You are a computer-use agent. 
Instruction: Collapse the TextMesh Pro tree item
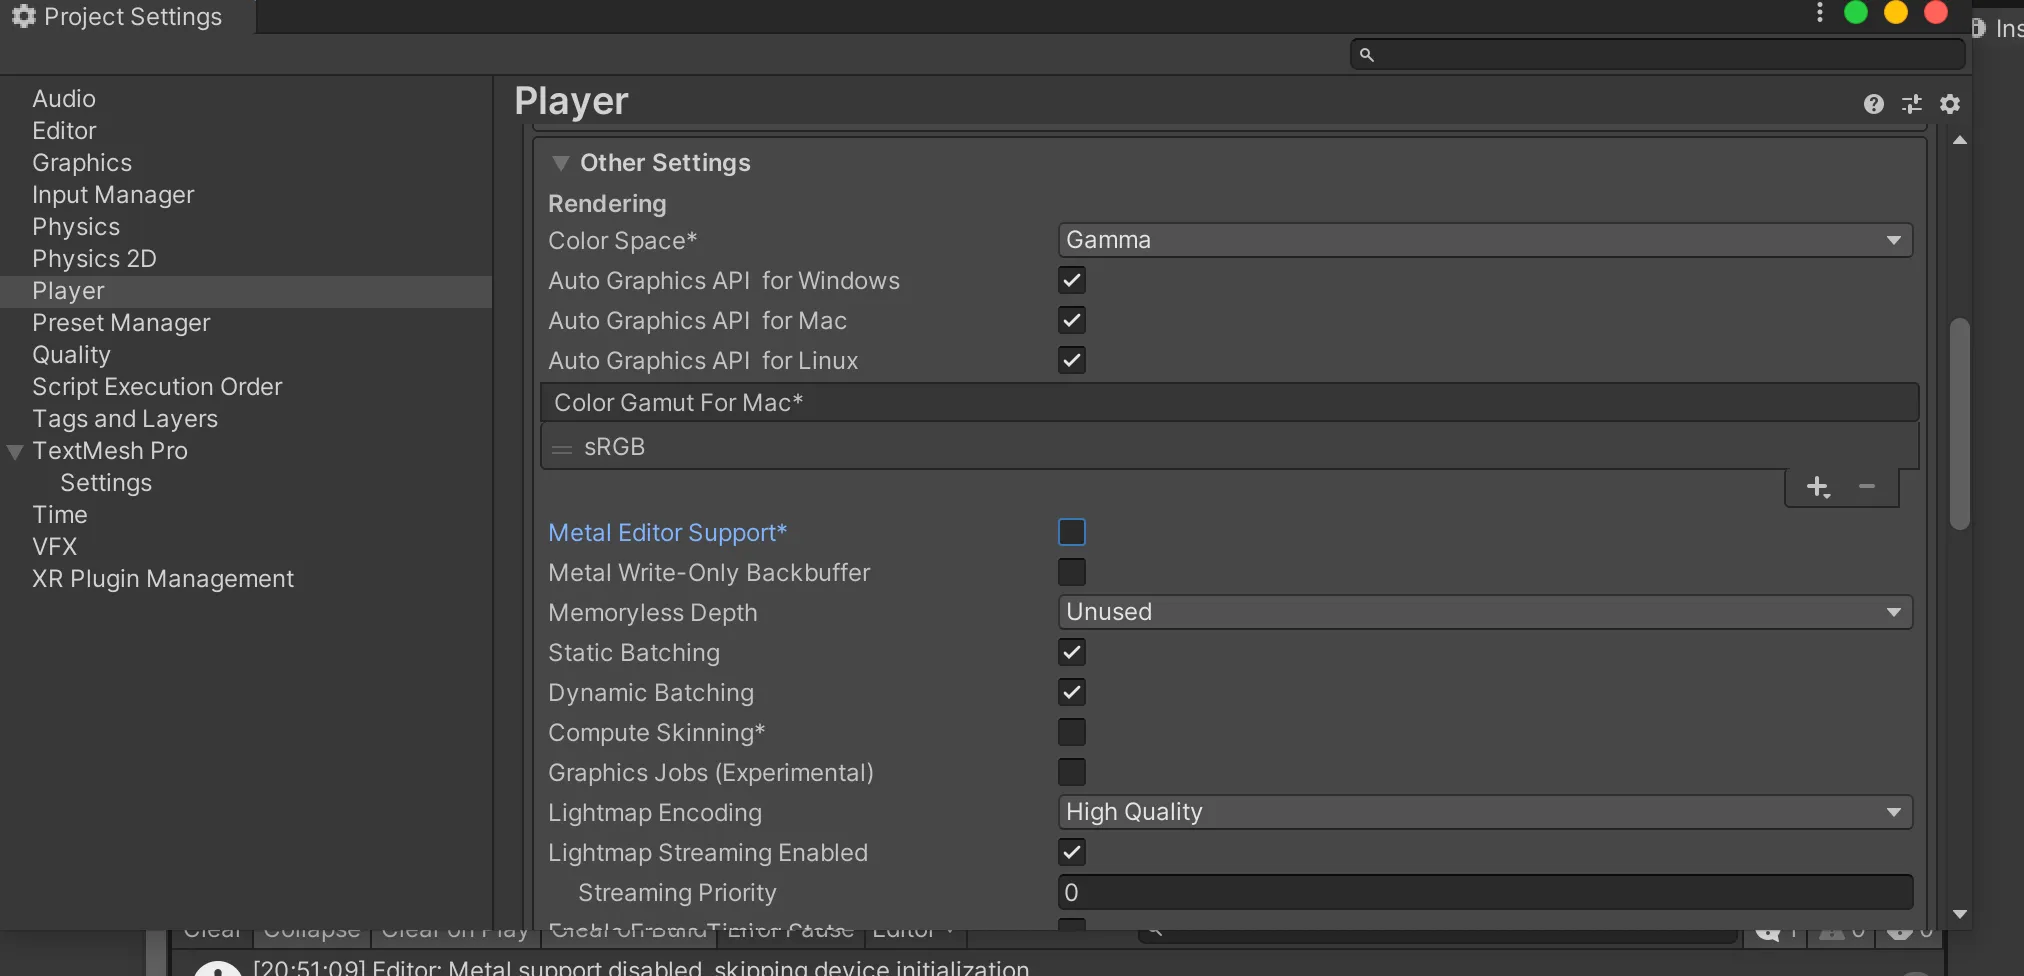(15, 452)
